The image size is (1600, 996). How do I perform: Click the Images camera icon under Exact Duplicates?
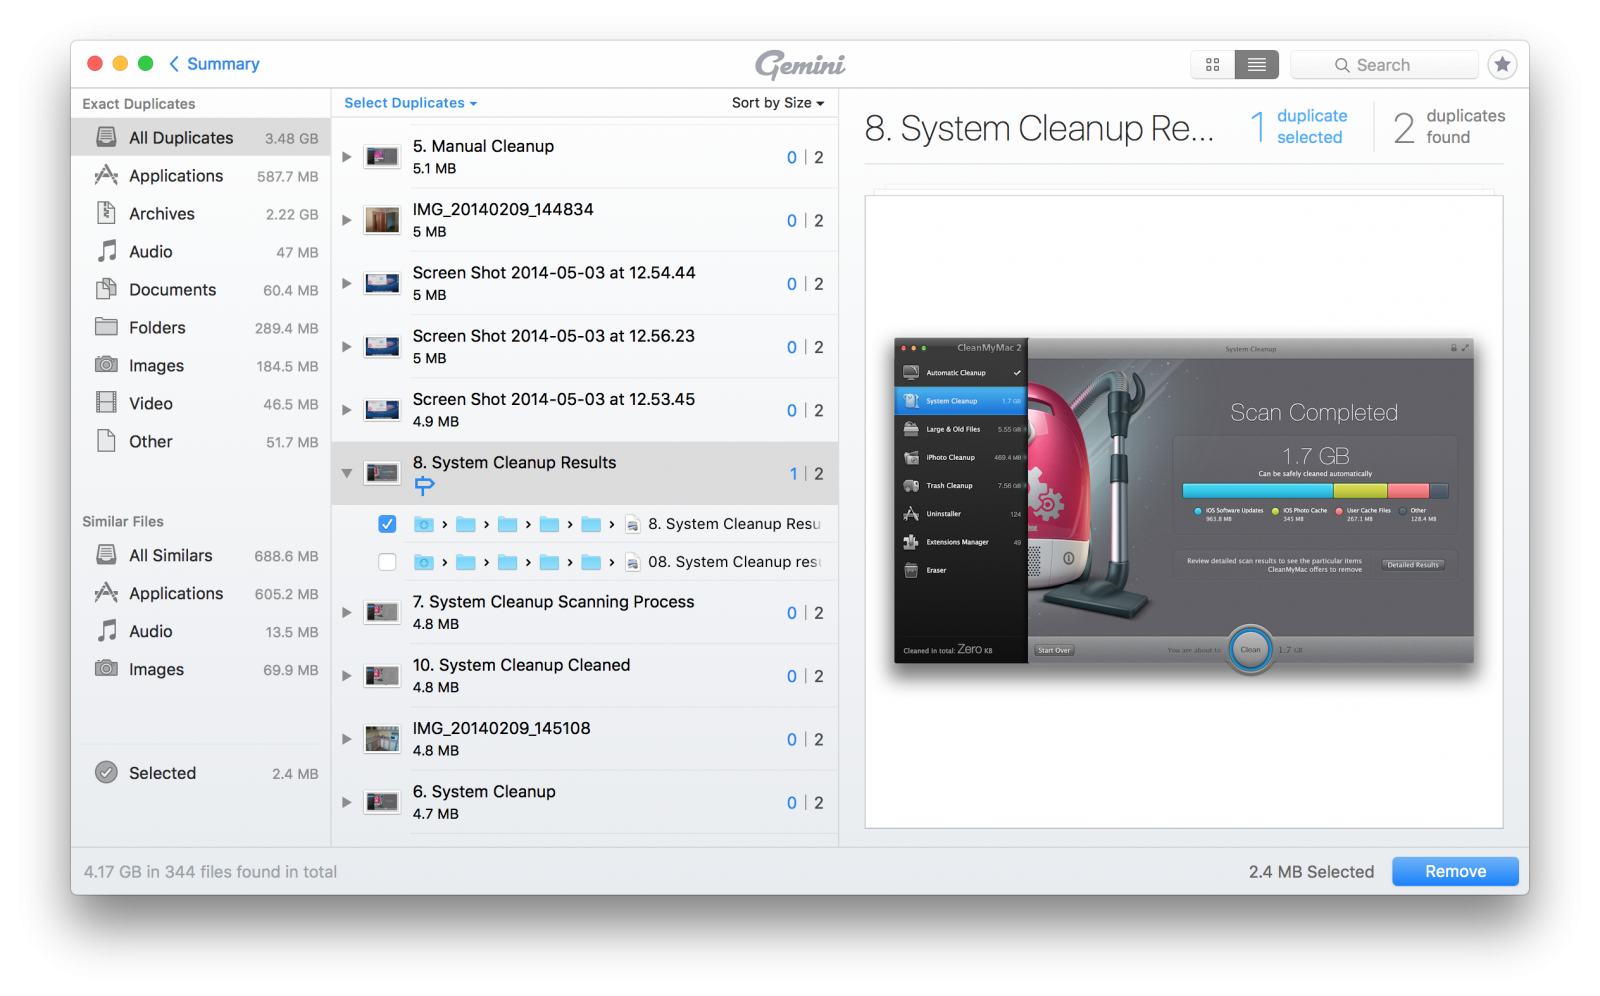point(106,365)
